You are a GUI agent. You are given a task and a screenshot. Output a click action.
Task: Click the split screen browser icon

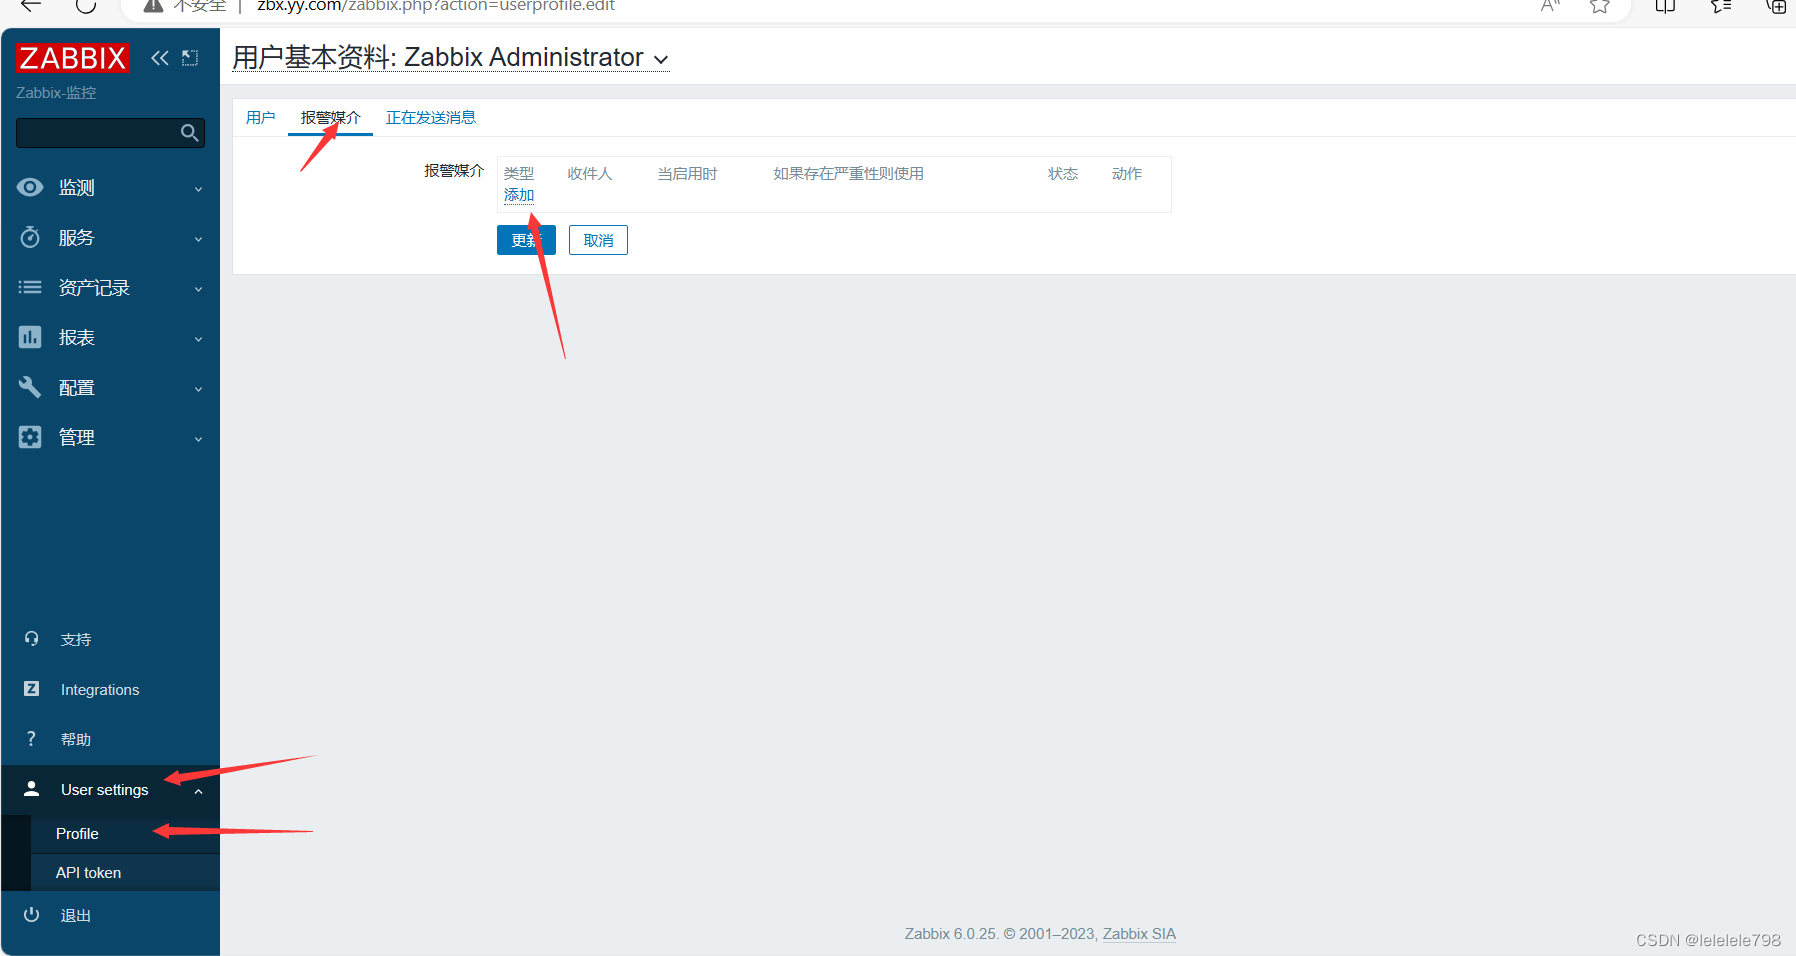(1665, 5)
